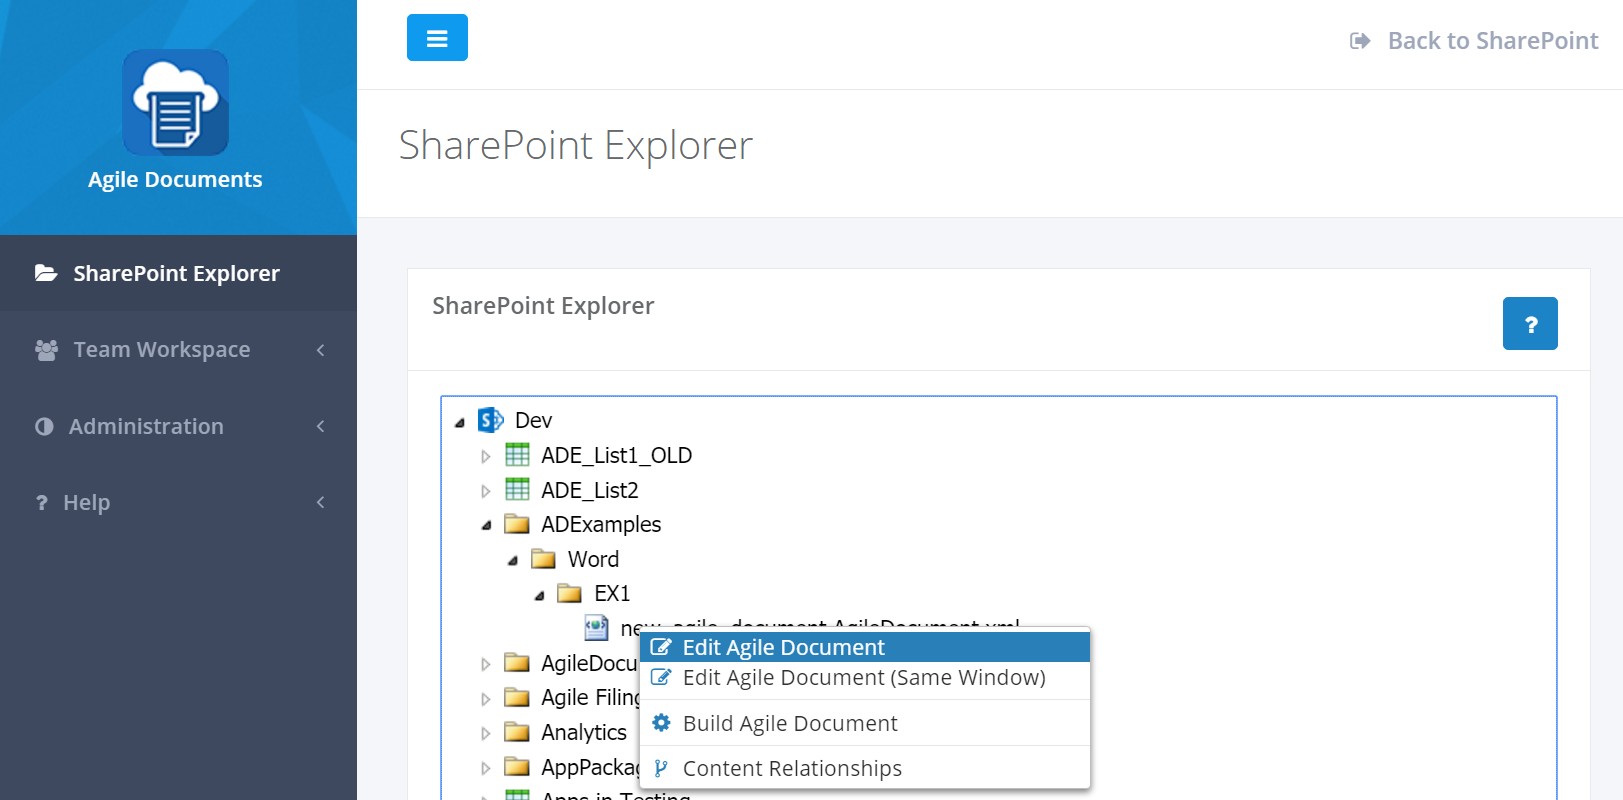Click the gear icon beside Build Agile Document
This screenshot has height=800, width=1623.
point(661,722)
